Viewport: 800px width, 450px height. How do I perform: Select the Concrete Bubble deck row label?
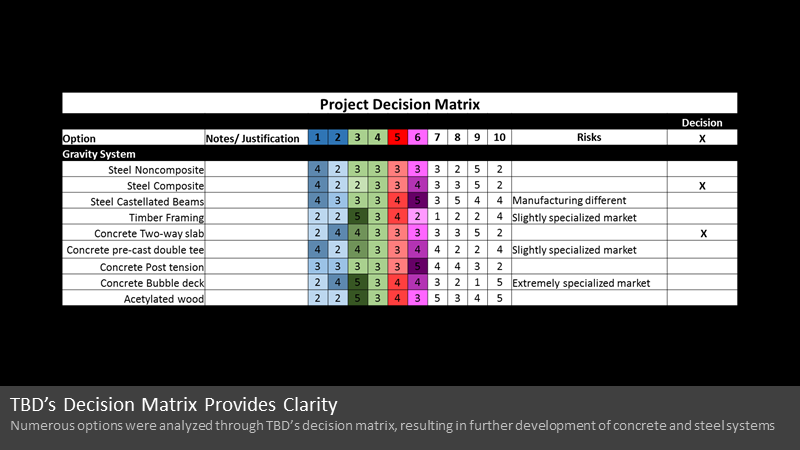(152, 283)
